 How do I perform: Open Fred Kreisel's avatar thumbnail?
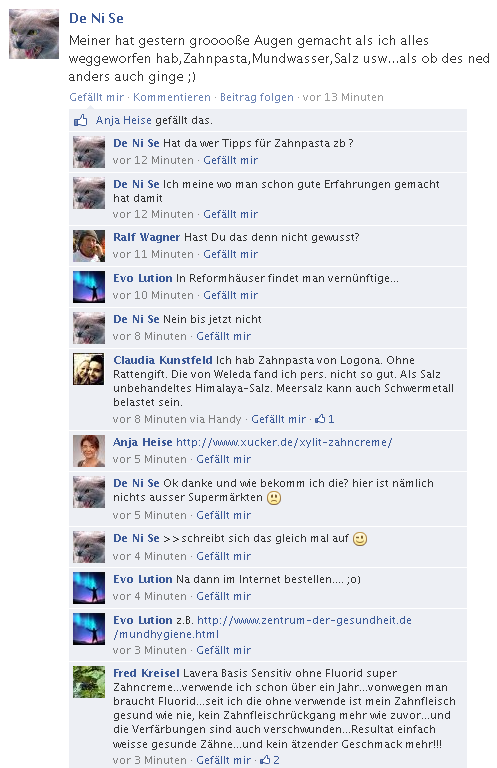[89, 682]
